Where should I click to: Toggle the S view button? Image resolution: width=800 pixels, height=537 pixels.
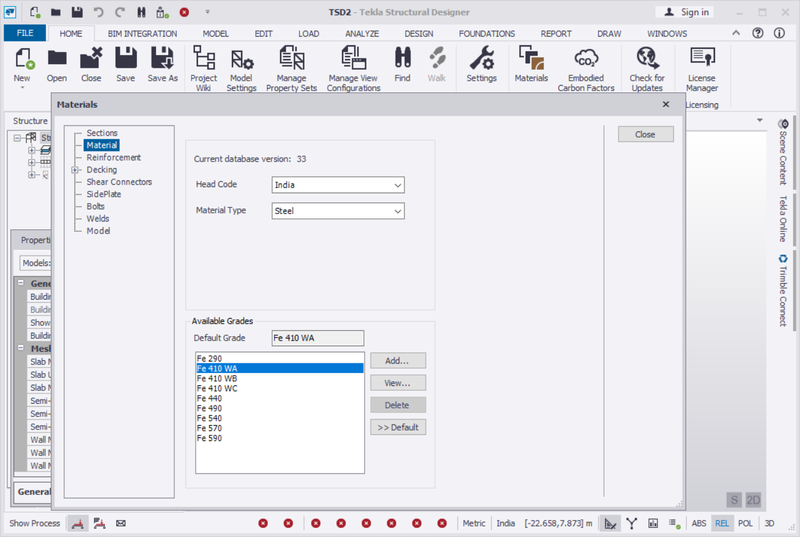pyautogui.click(x=734, y=500)
